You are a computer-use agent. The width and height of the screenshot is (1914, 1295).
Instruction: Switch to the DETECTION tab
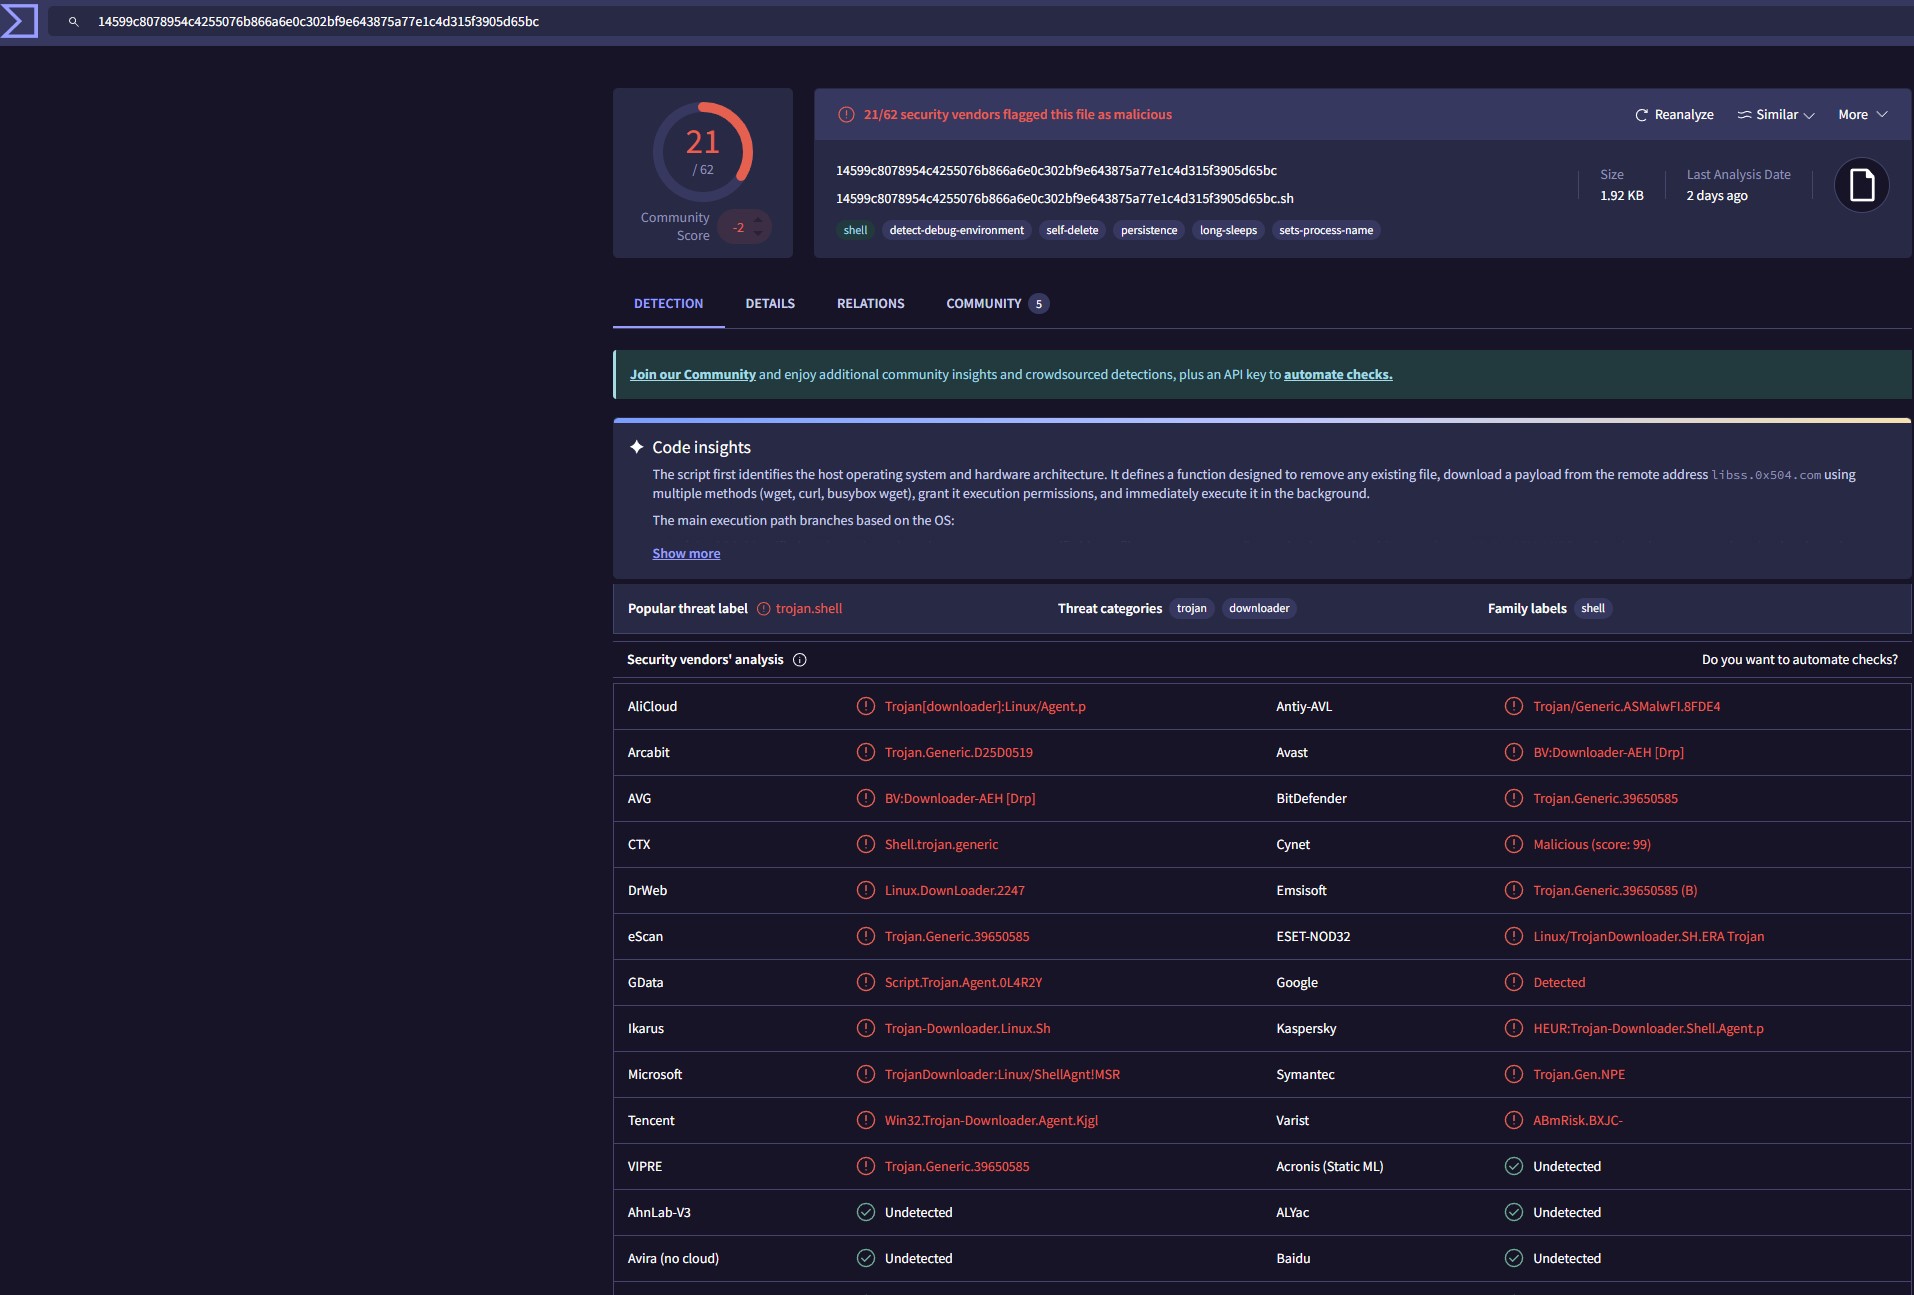[x=668, y=304]
